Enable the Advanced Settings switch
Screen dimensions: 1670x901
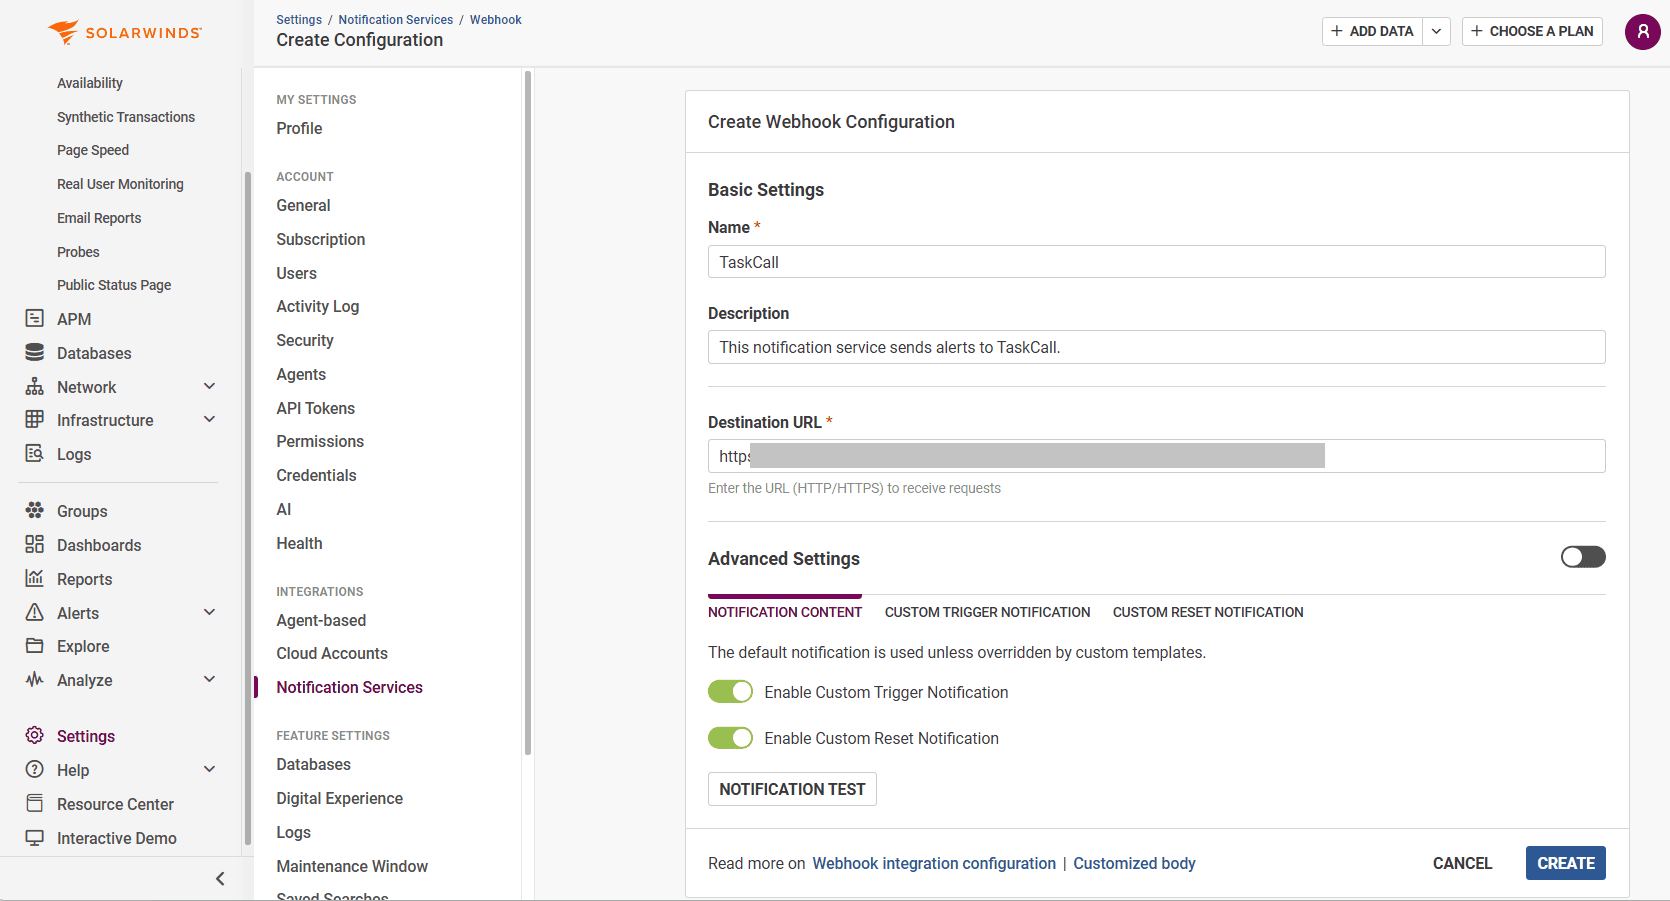click(x=1583, y=556)
